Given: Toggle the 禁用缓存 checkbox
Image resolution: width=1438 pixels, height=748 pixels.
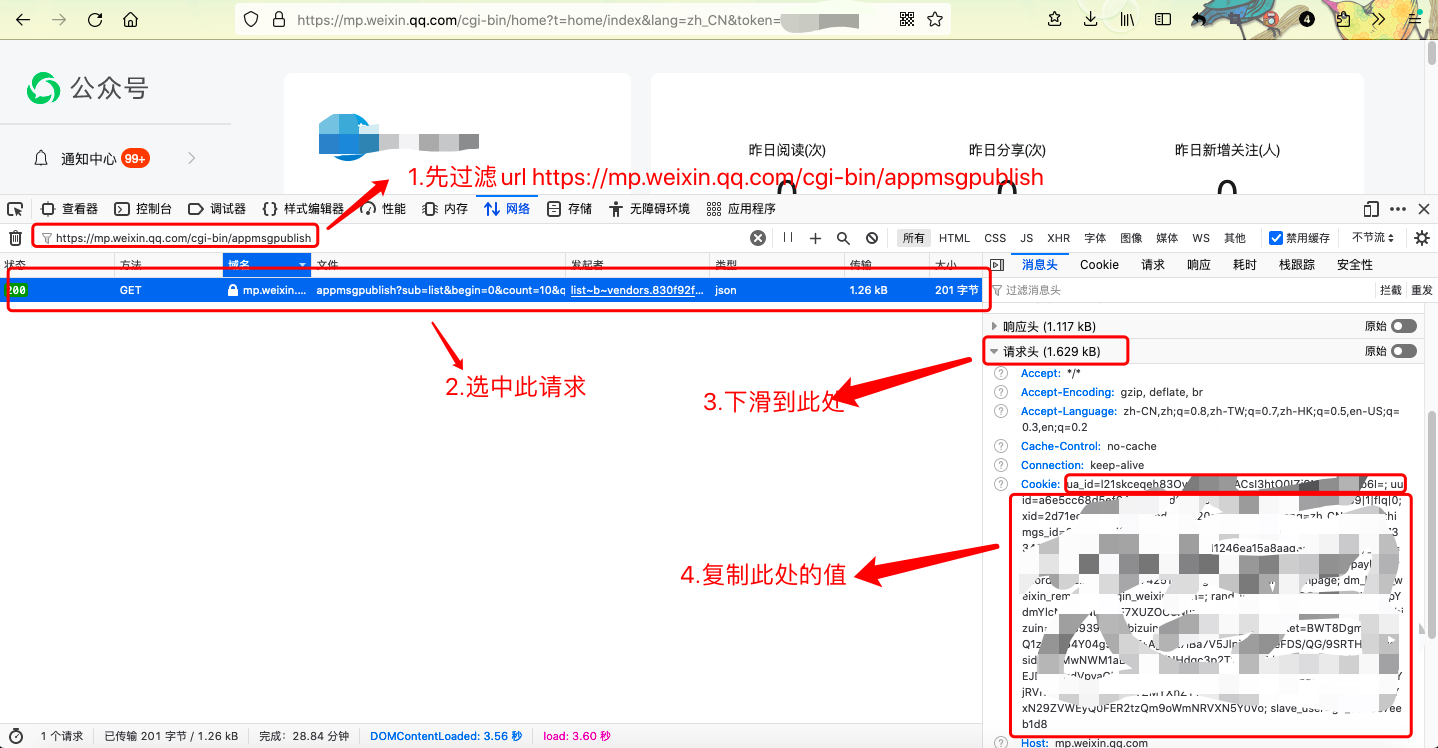Looking at the screenshot, I should pos(1276,238).
